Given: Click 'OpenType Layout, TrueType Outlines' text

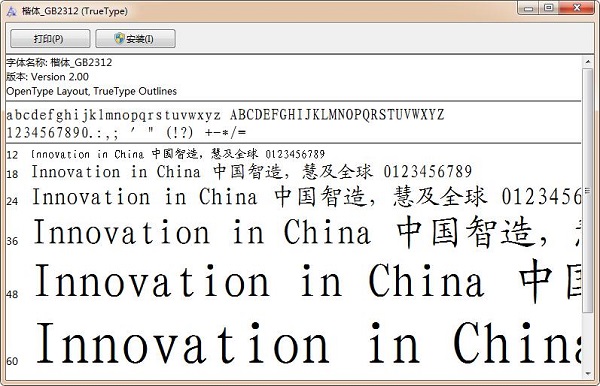Looking at the screenshot, I should (91, 91).
